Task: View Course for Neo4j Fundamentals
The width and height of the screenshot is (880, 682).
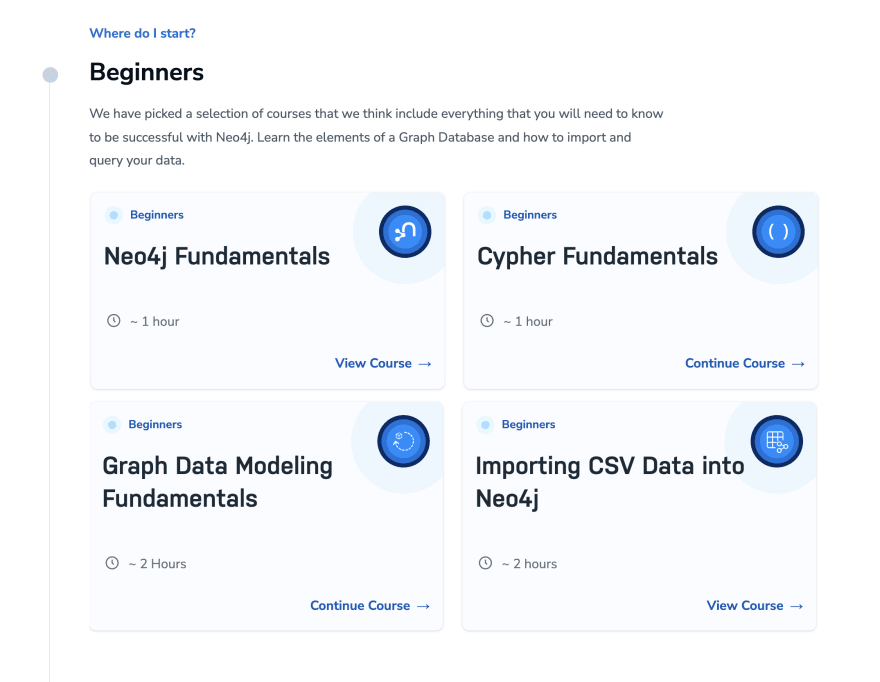Action: click(x=383, y=363)
